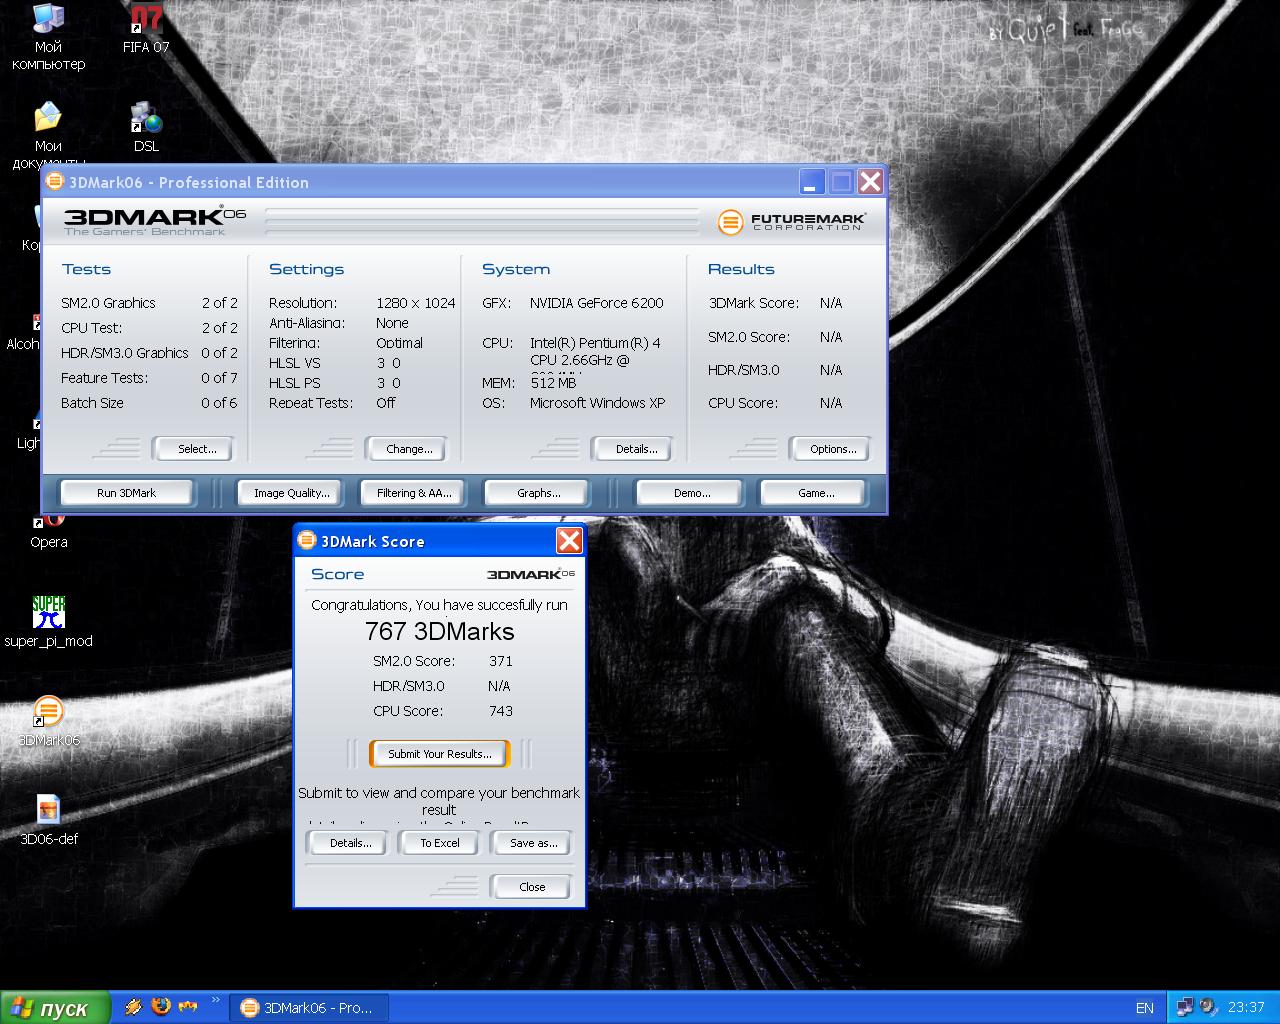This screenshot has width=1280, height=1024.
Task: Click the 3DMark Score dialog title icon
Action: pos(307,541)
